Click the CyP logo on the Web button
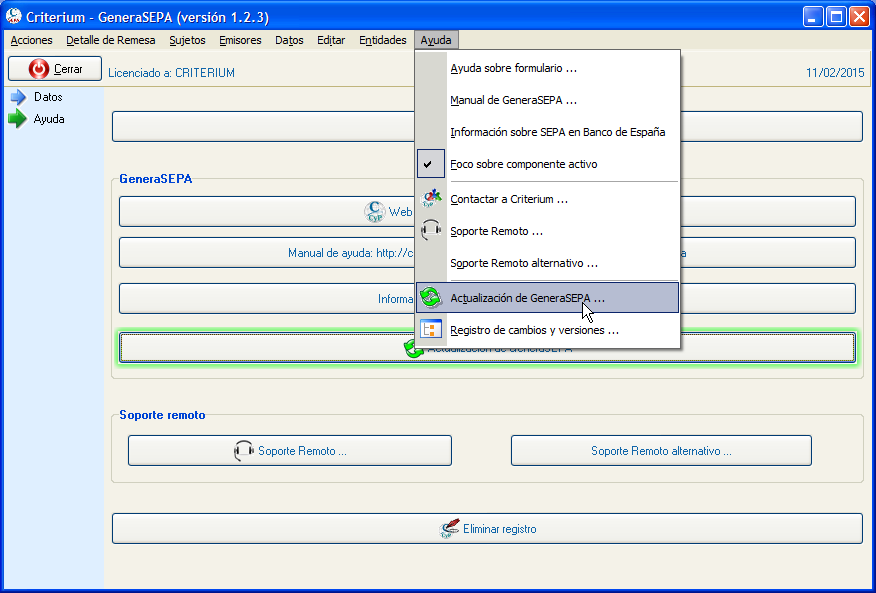This screenshot has width=876, height=593. point(375,212)
